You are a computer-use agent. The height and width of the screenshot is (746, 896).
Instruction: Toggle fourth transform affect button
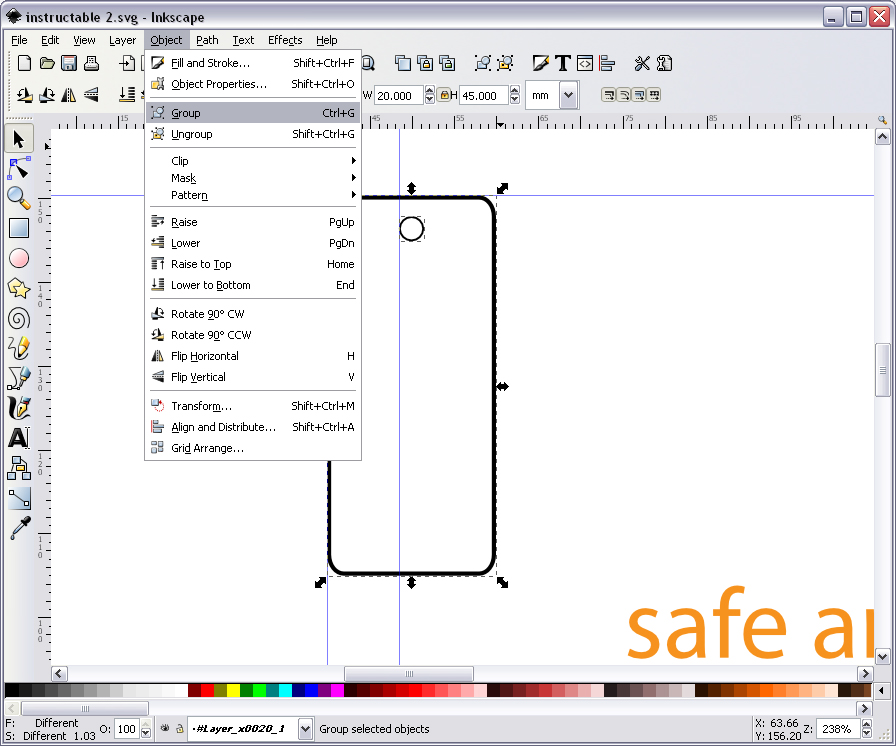click(654, 95)
